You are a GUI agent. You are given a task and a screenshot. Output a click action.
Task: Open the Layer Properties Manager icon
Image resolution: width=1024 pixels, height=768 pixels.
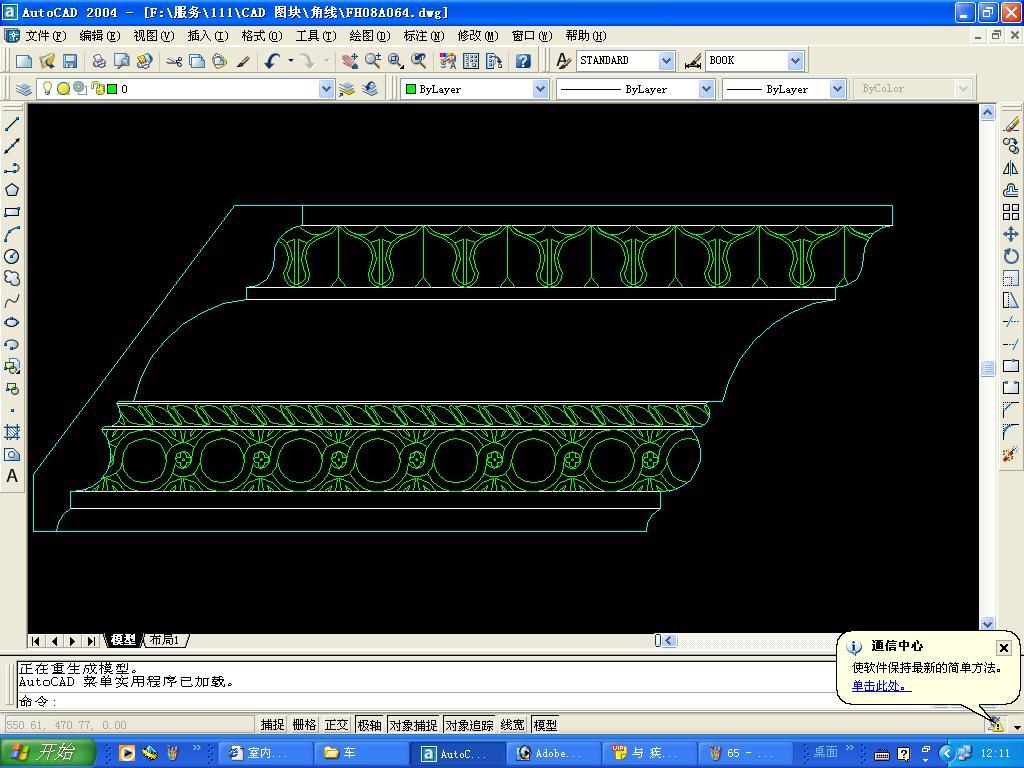24,89
